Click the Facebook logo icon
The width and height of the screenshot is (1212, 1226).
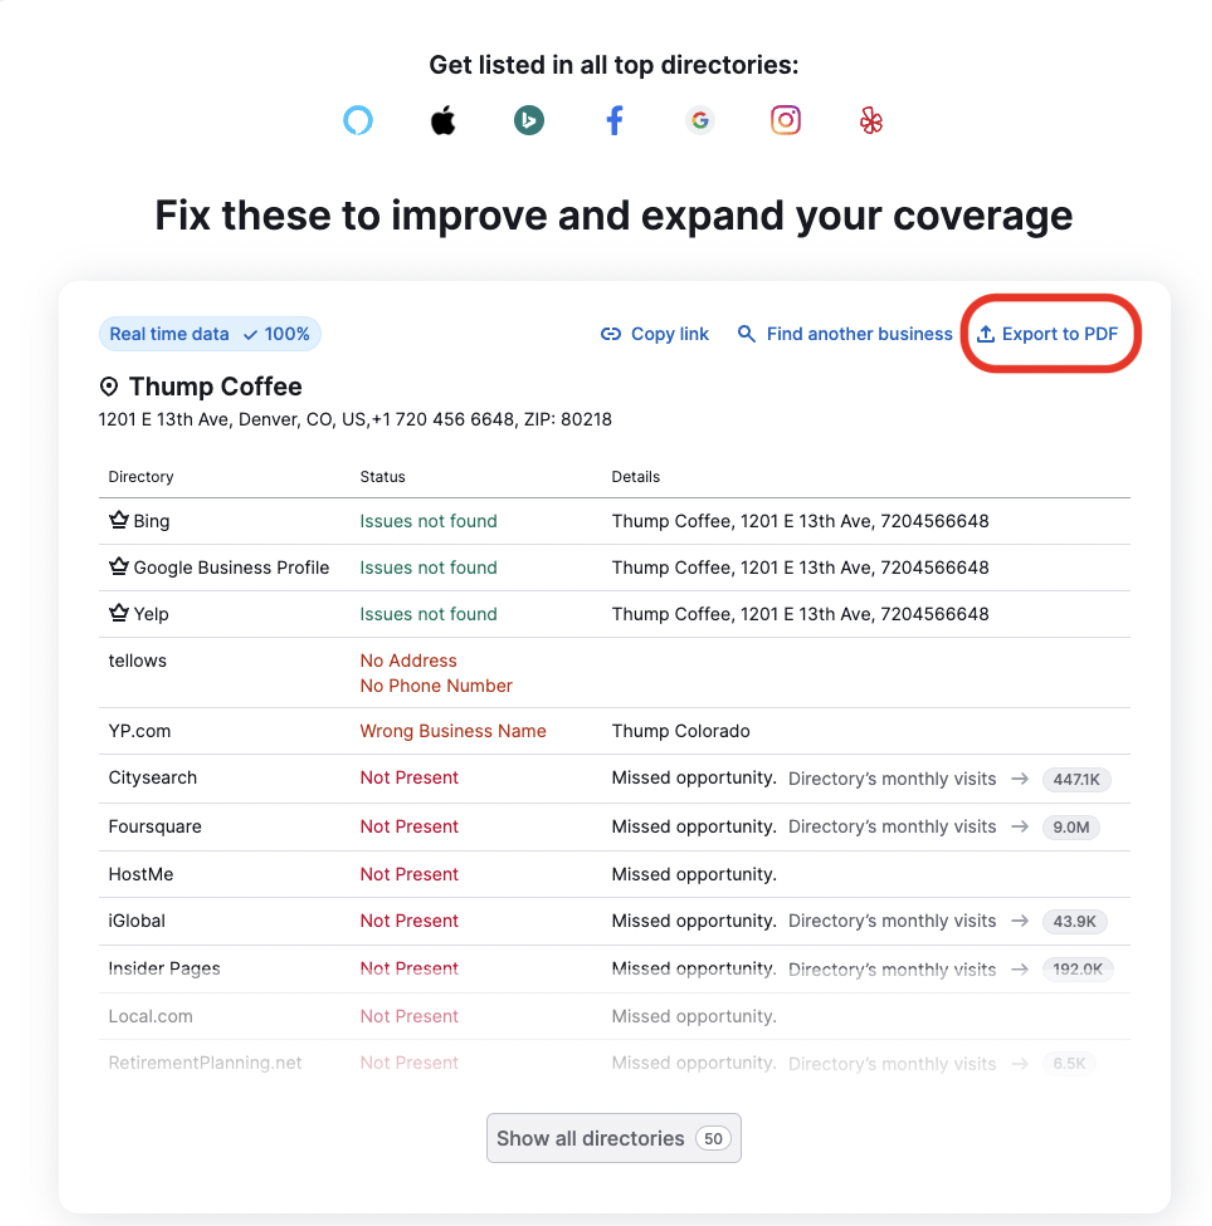coord(614,121)
